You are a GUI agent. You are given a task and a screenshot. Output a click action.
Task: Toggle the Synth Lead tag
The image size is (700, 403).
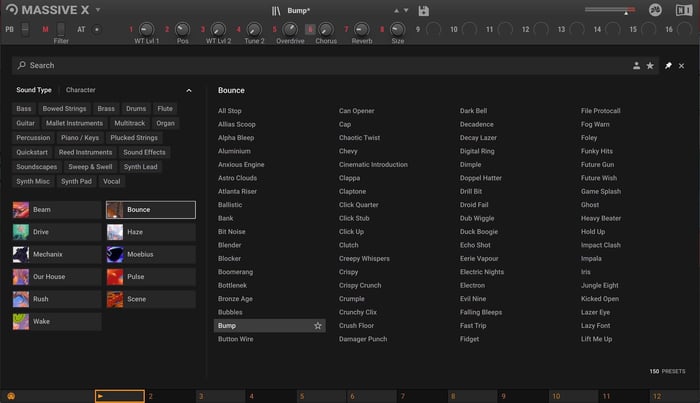click(141, 167)
